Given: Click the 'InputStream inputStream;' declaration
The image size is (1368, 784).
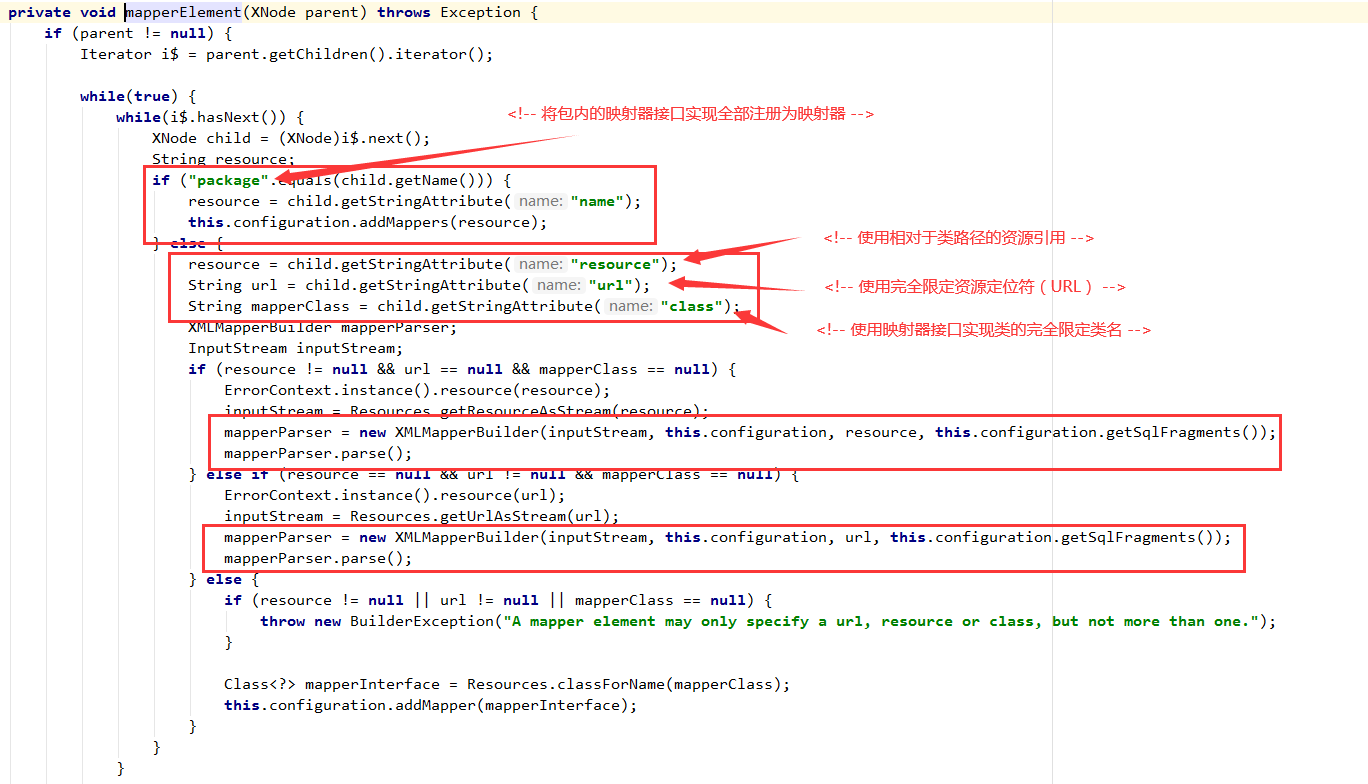Looking at the screenshot, I should click(x=295, y=349).
